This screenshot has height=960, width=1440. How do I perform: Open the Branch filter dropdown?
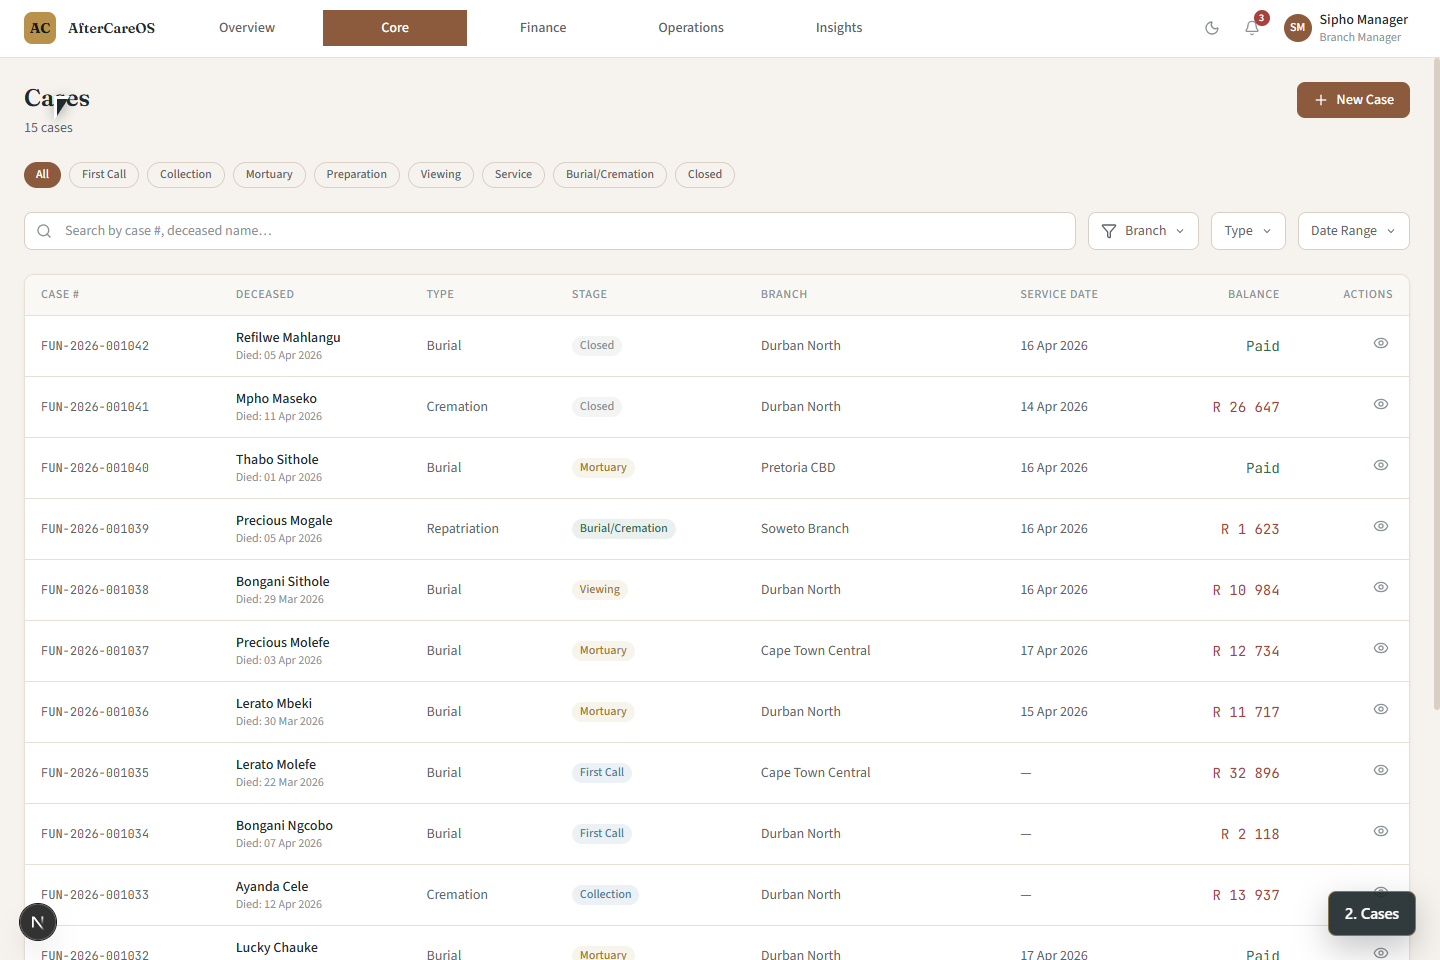1143,231
